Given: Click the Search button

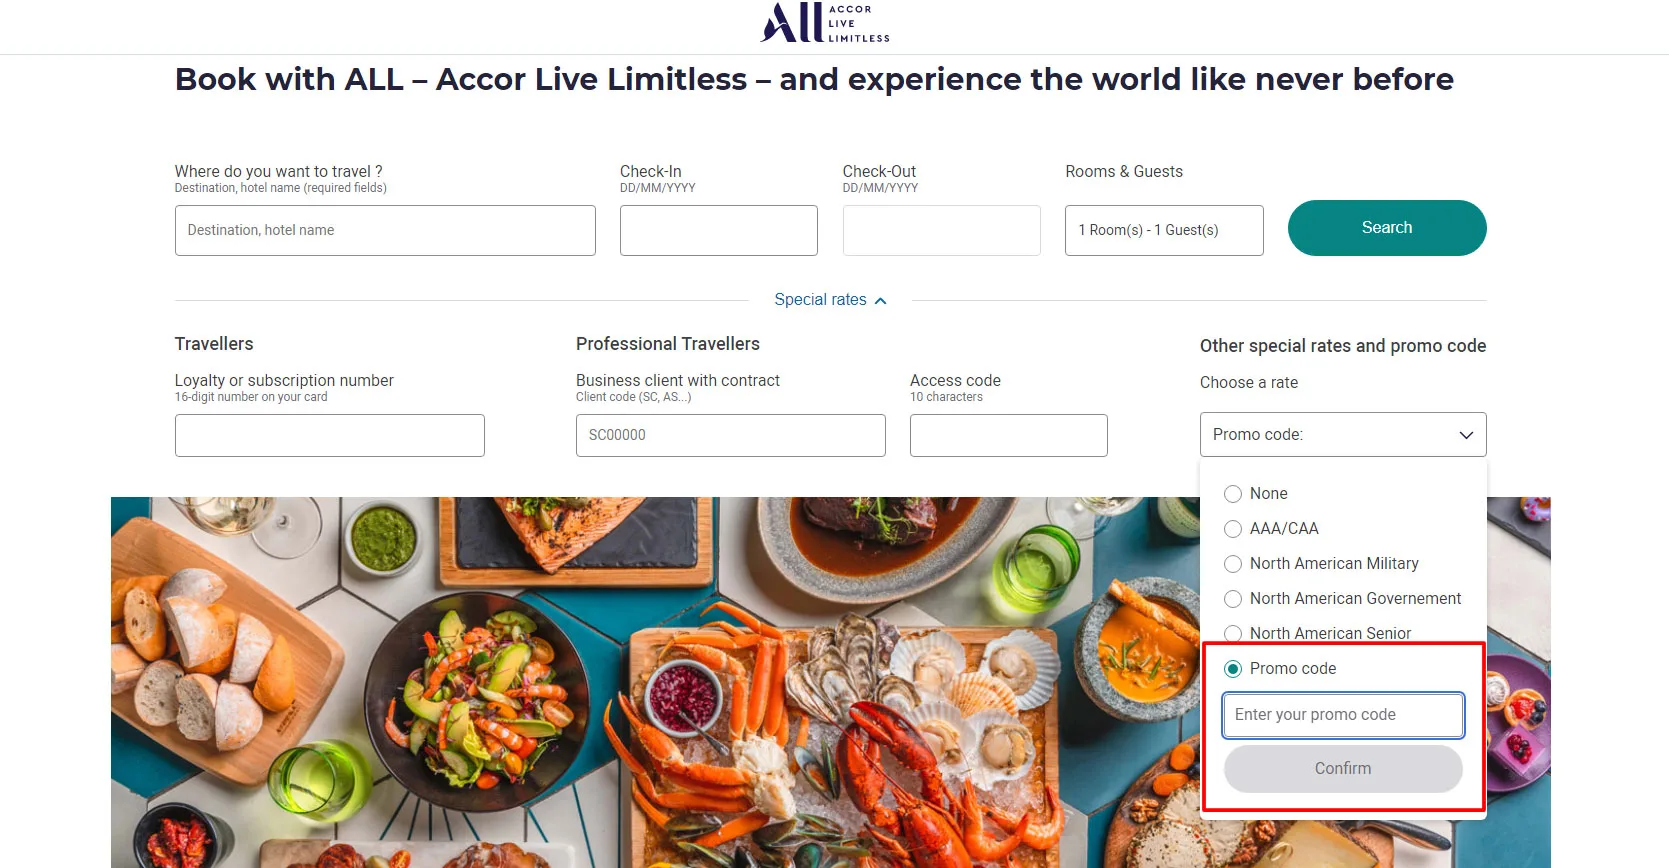Looking at the screenshot, I should click(x=1386, y=228).
